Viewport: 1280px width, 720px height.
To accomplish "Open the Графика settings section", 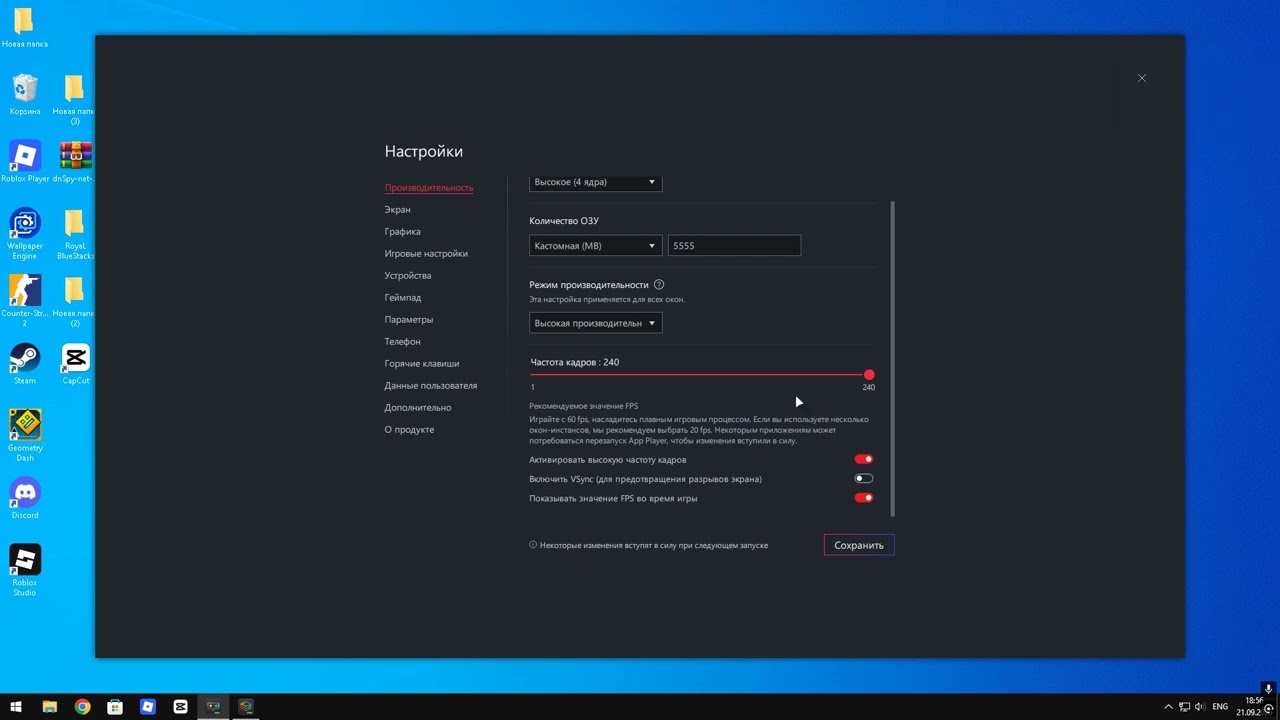I will point(403,232).
